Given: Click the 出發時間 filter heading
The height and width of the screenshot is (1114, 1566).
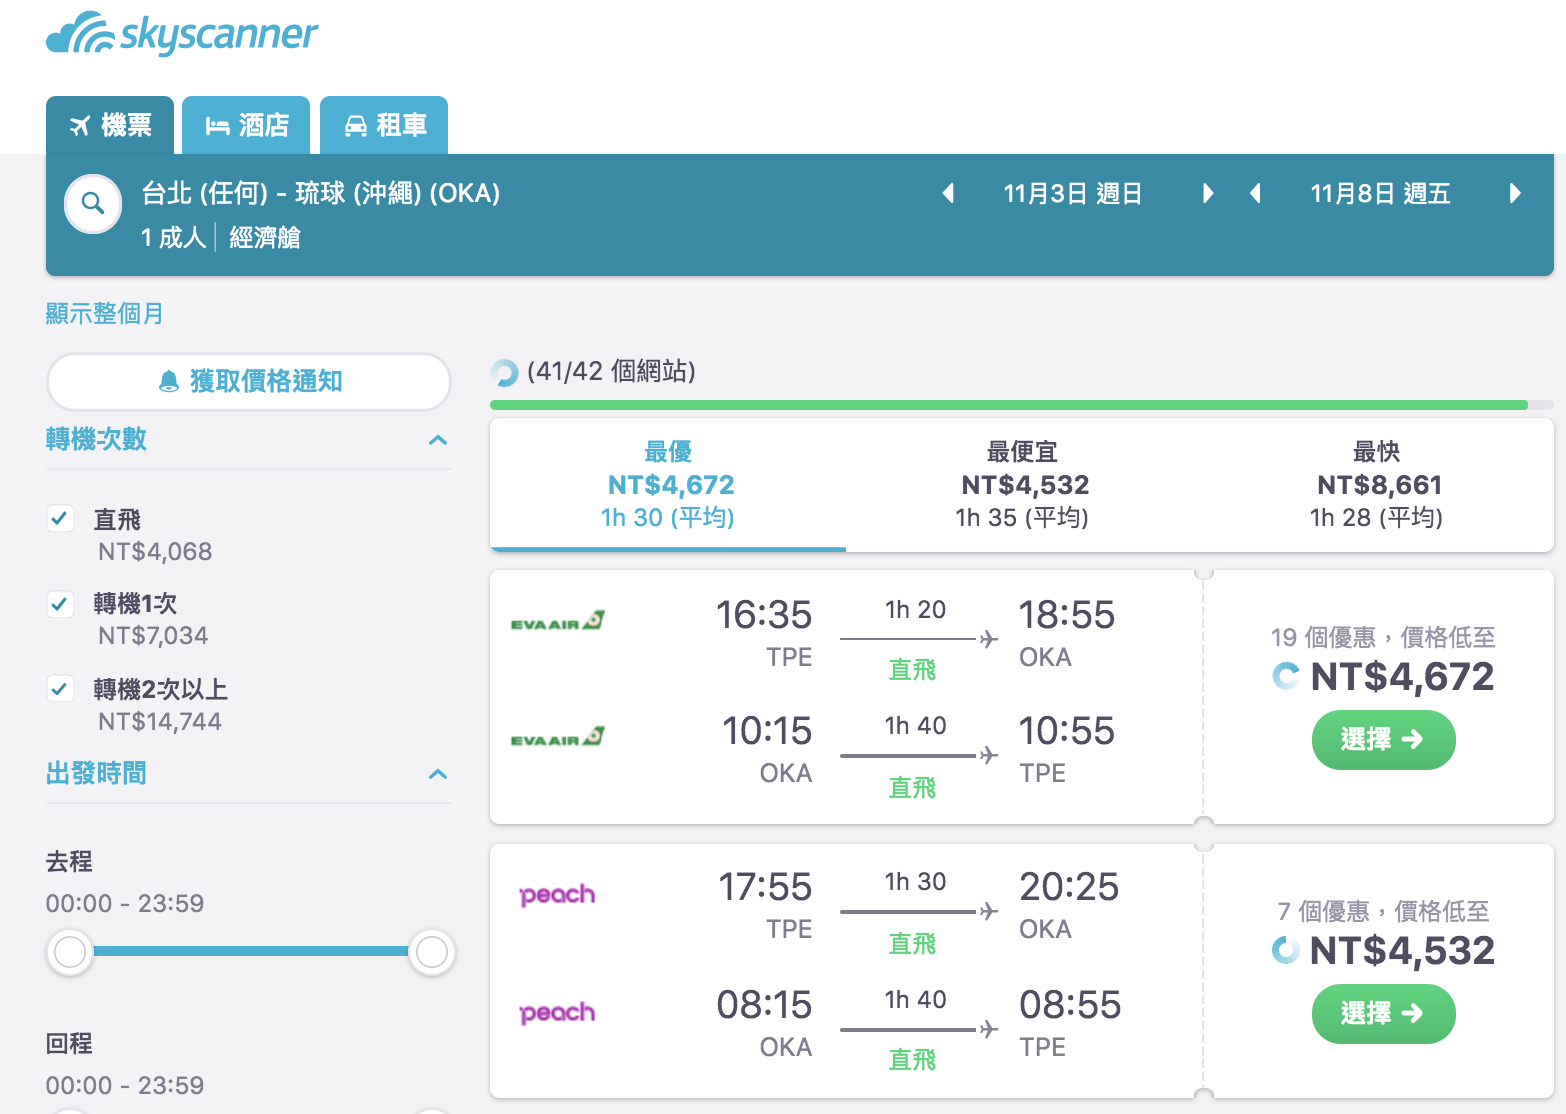Looking at the screenshot, I should coord(96,773).
